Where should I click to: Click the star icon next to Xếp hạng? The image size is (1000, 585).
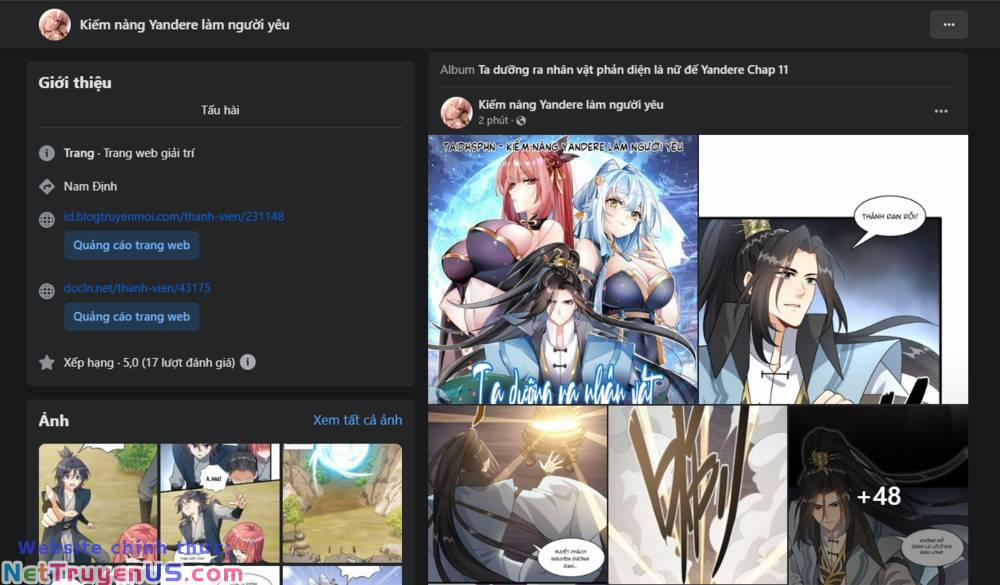tap(47, 362)
